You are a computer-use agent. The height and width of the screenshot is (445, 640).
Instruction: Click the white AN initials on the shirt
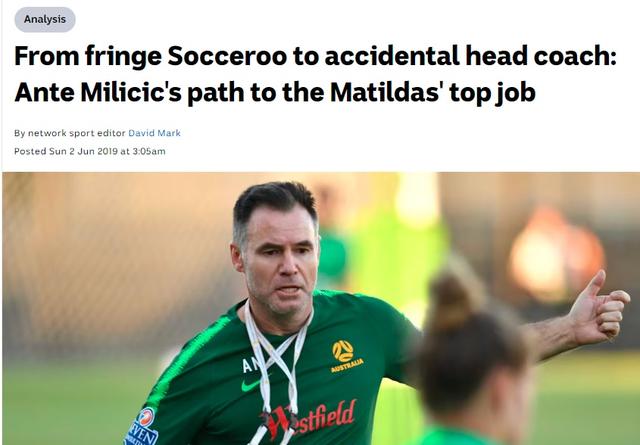[x=249, y=365]
